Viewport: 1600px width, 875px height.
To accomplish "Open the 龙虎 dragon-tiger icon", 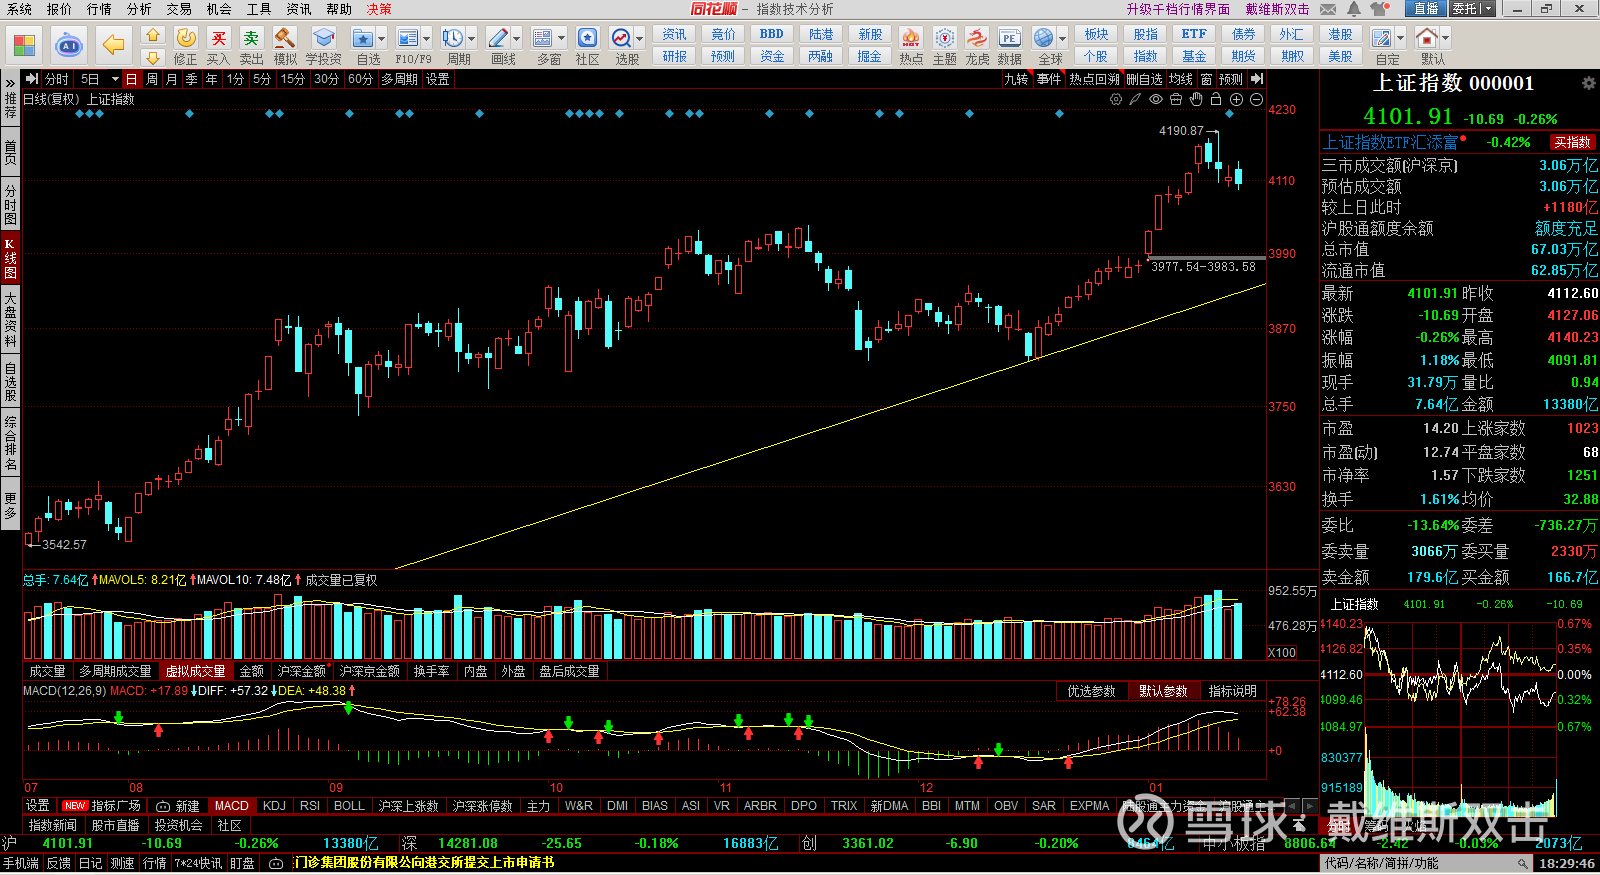I will click(x=977, y=38).
